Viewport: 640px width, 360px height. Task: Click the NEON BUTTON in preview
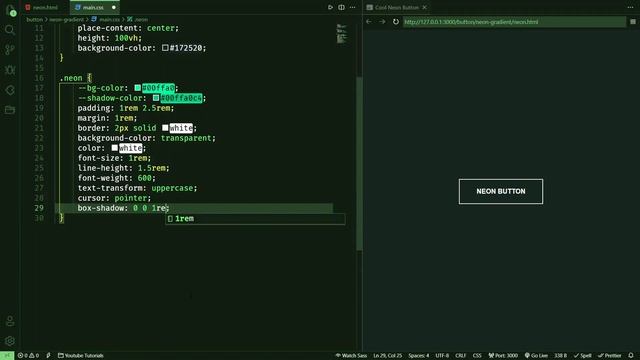click(501, 191)
